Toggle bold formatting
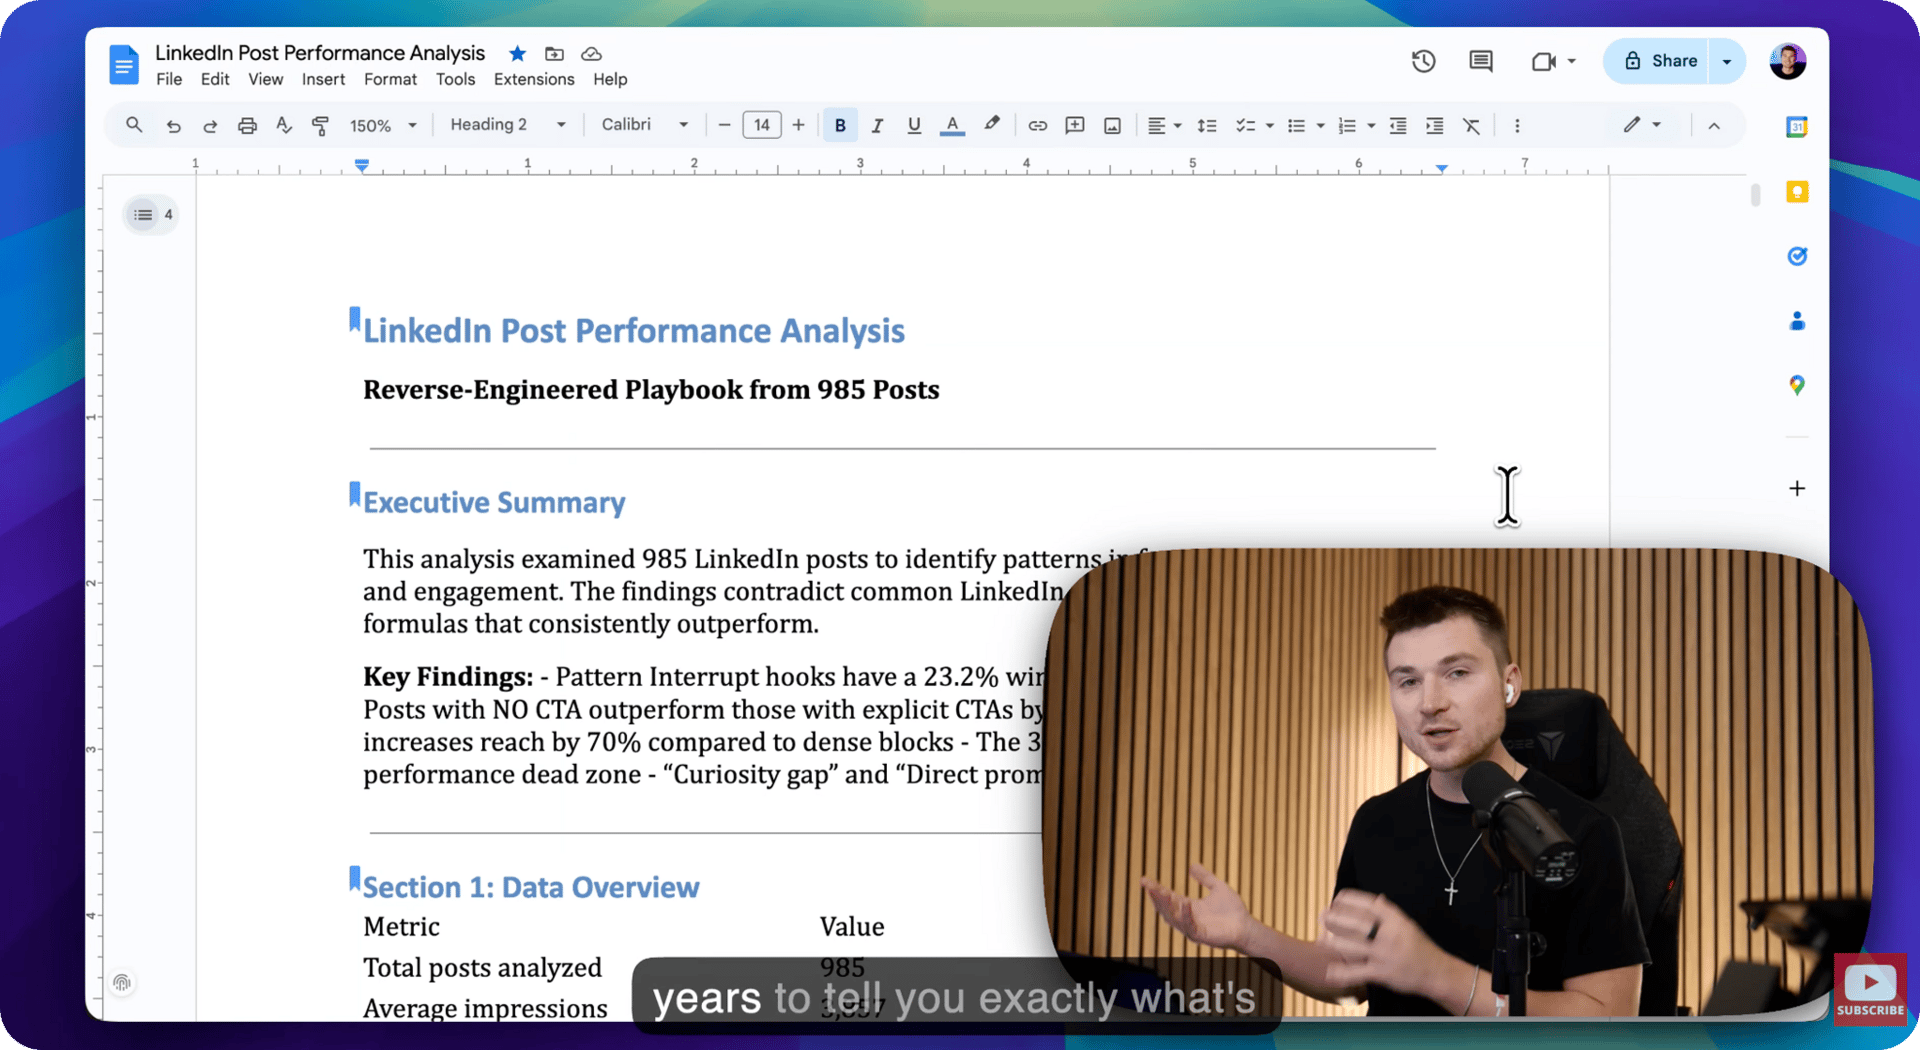The height and width of the screenshot is (1050, 1920). (840, 126)
